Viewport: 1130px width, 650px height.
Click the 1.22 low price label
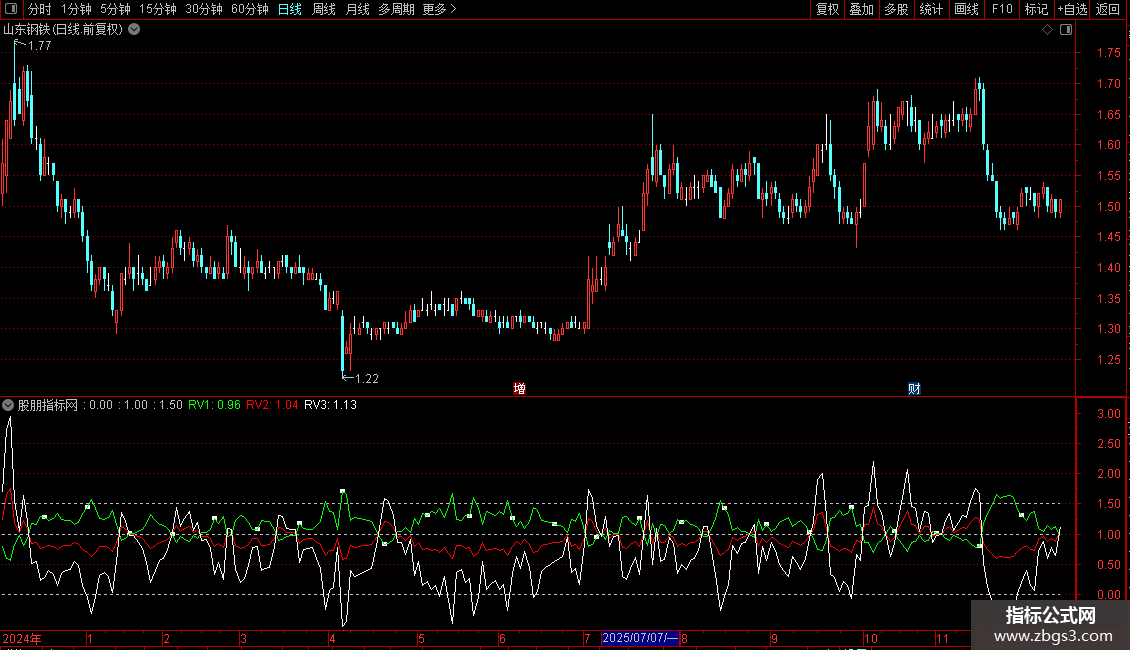tap(367, 378)
